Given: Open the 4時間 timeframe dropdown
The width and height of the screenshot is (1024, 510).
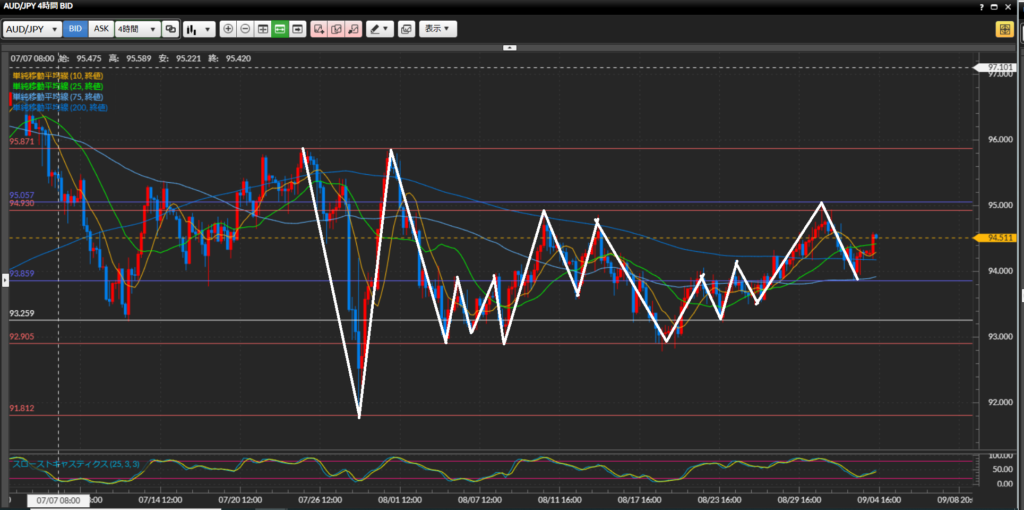Looking at the screenshot, I should click(x=136, y=29).
